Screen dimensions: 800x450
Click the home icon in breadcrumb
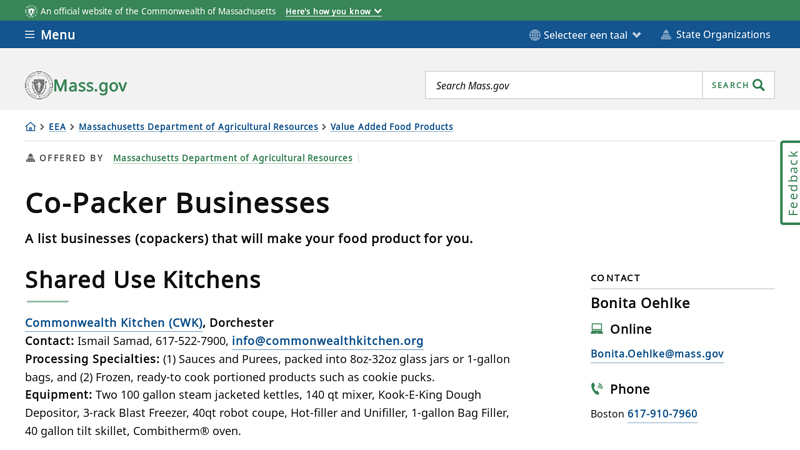point(30,127)
